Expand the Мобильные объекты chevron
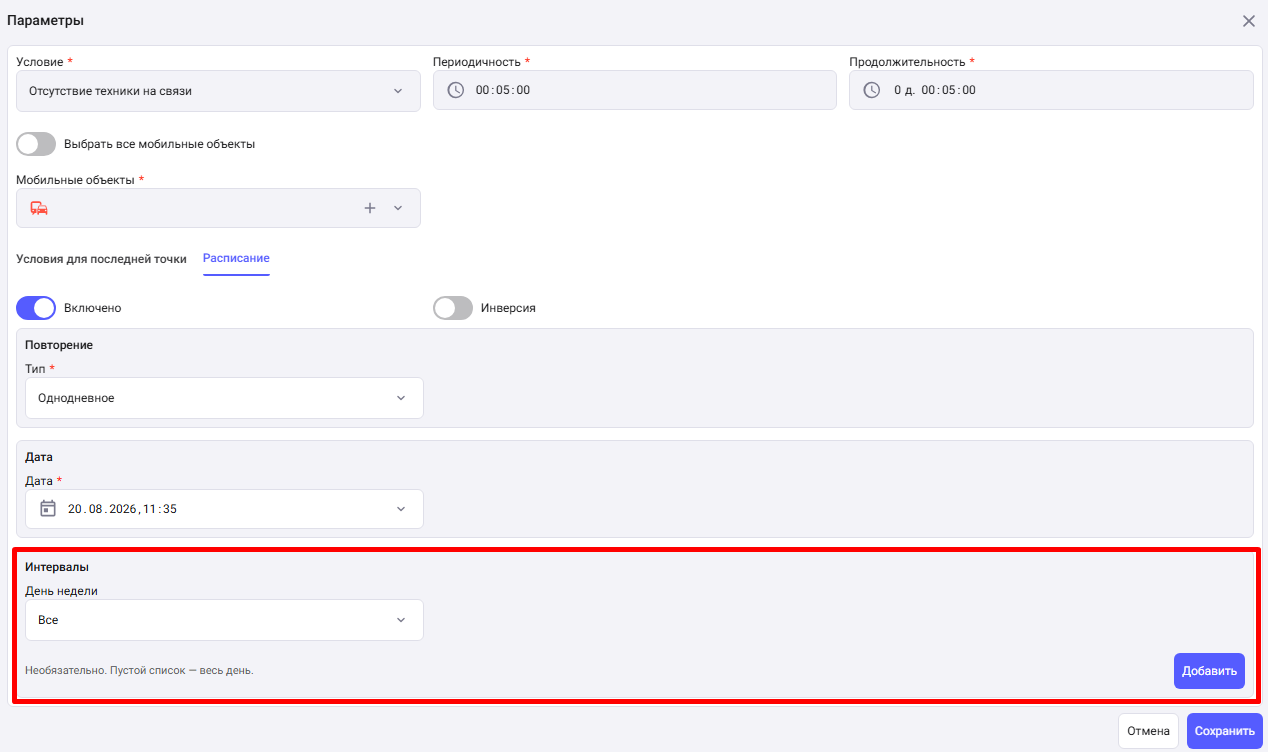 point(398,208)
